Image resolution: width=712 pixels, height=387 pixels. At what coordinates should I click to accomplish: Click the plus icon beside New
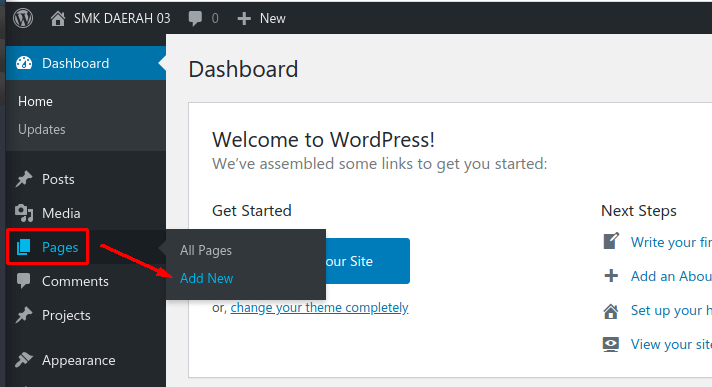click(244, 19)
